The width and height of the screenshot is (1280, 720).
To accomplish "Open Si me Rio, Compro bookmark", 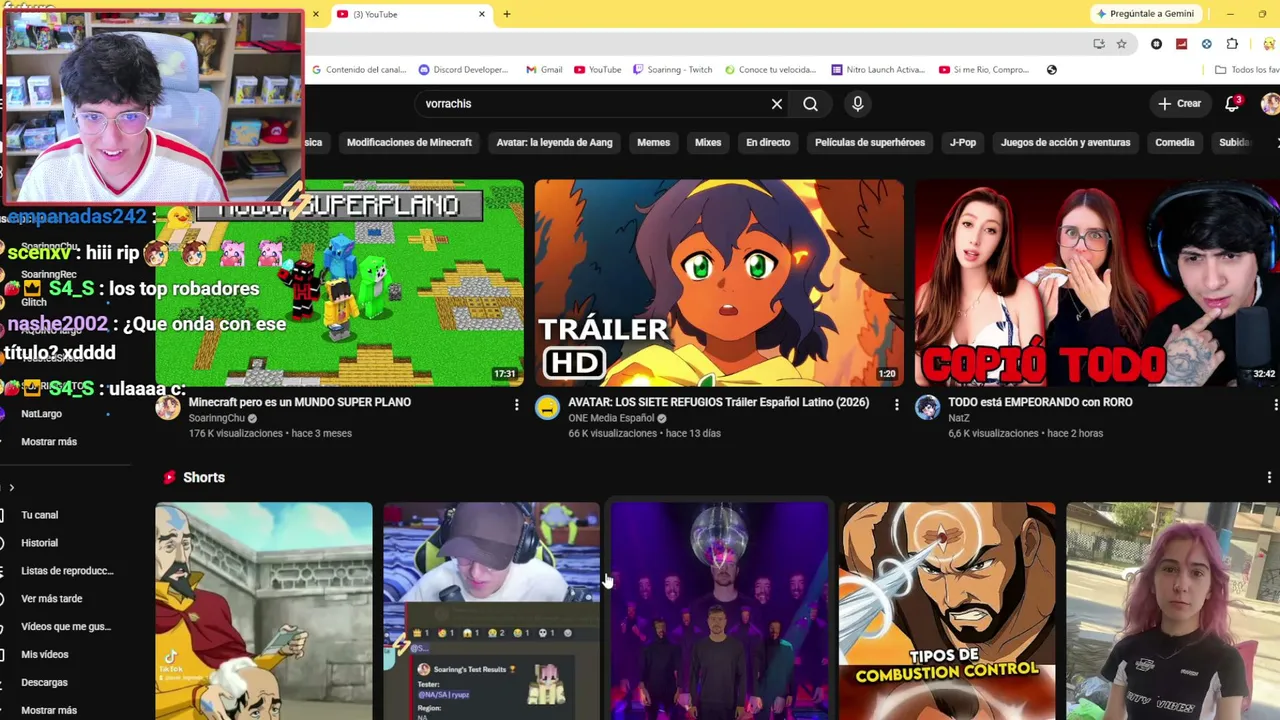I will pos(983,70).
